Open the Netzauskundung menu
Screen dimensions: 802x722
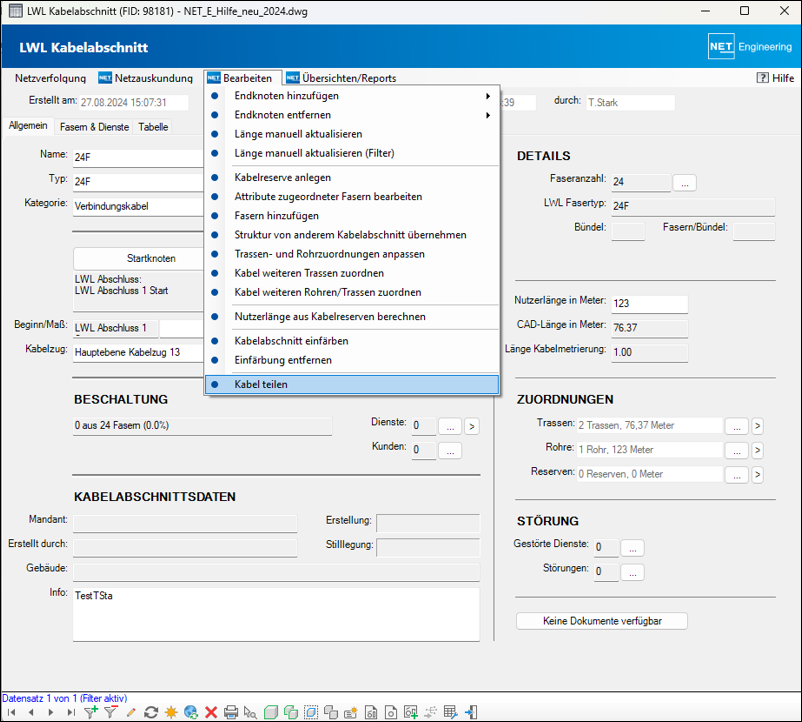coord(146,78)
